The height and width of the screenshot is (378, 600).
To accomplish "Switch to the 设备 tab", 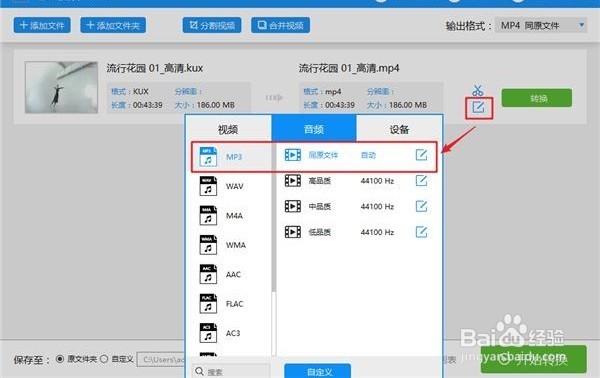I will [x=399, y=129].
